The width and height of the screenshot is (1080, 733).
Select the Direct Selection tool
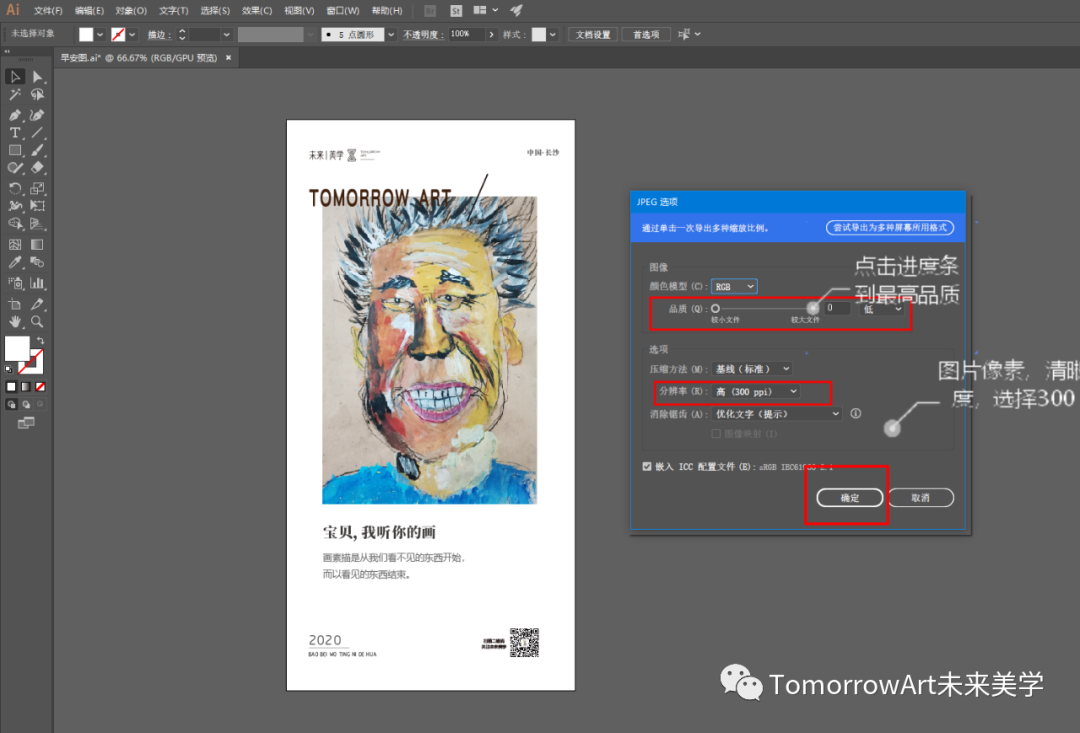coord(37,76)
